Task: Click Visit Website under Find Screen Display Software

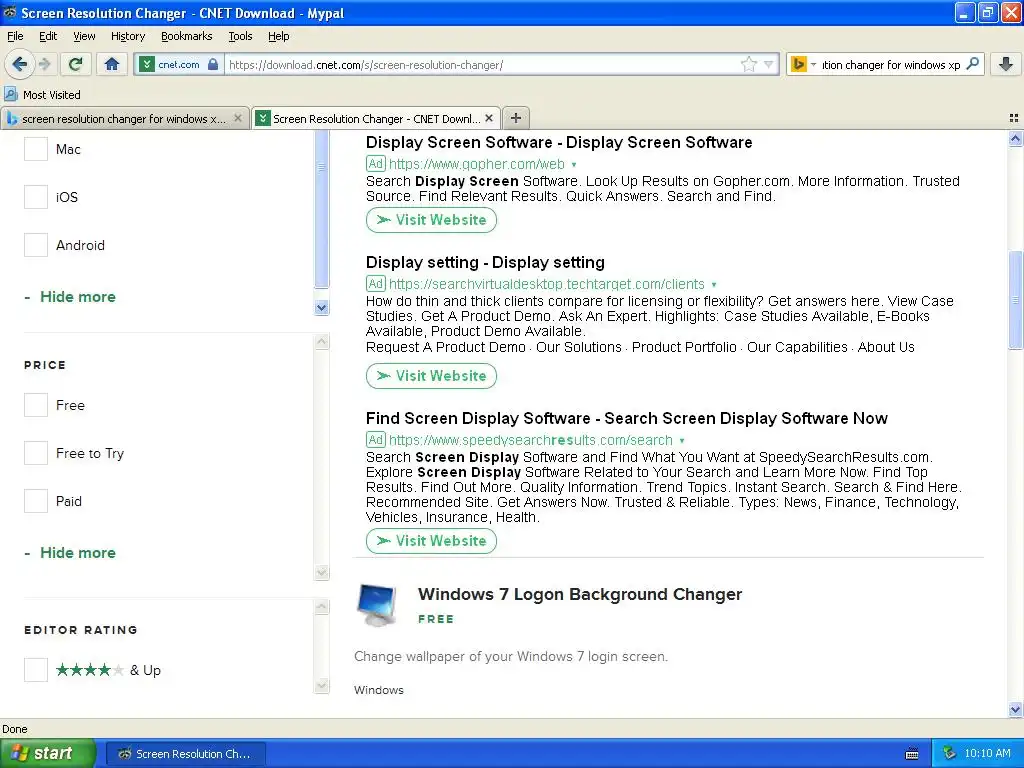Action: coord(431,541)
